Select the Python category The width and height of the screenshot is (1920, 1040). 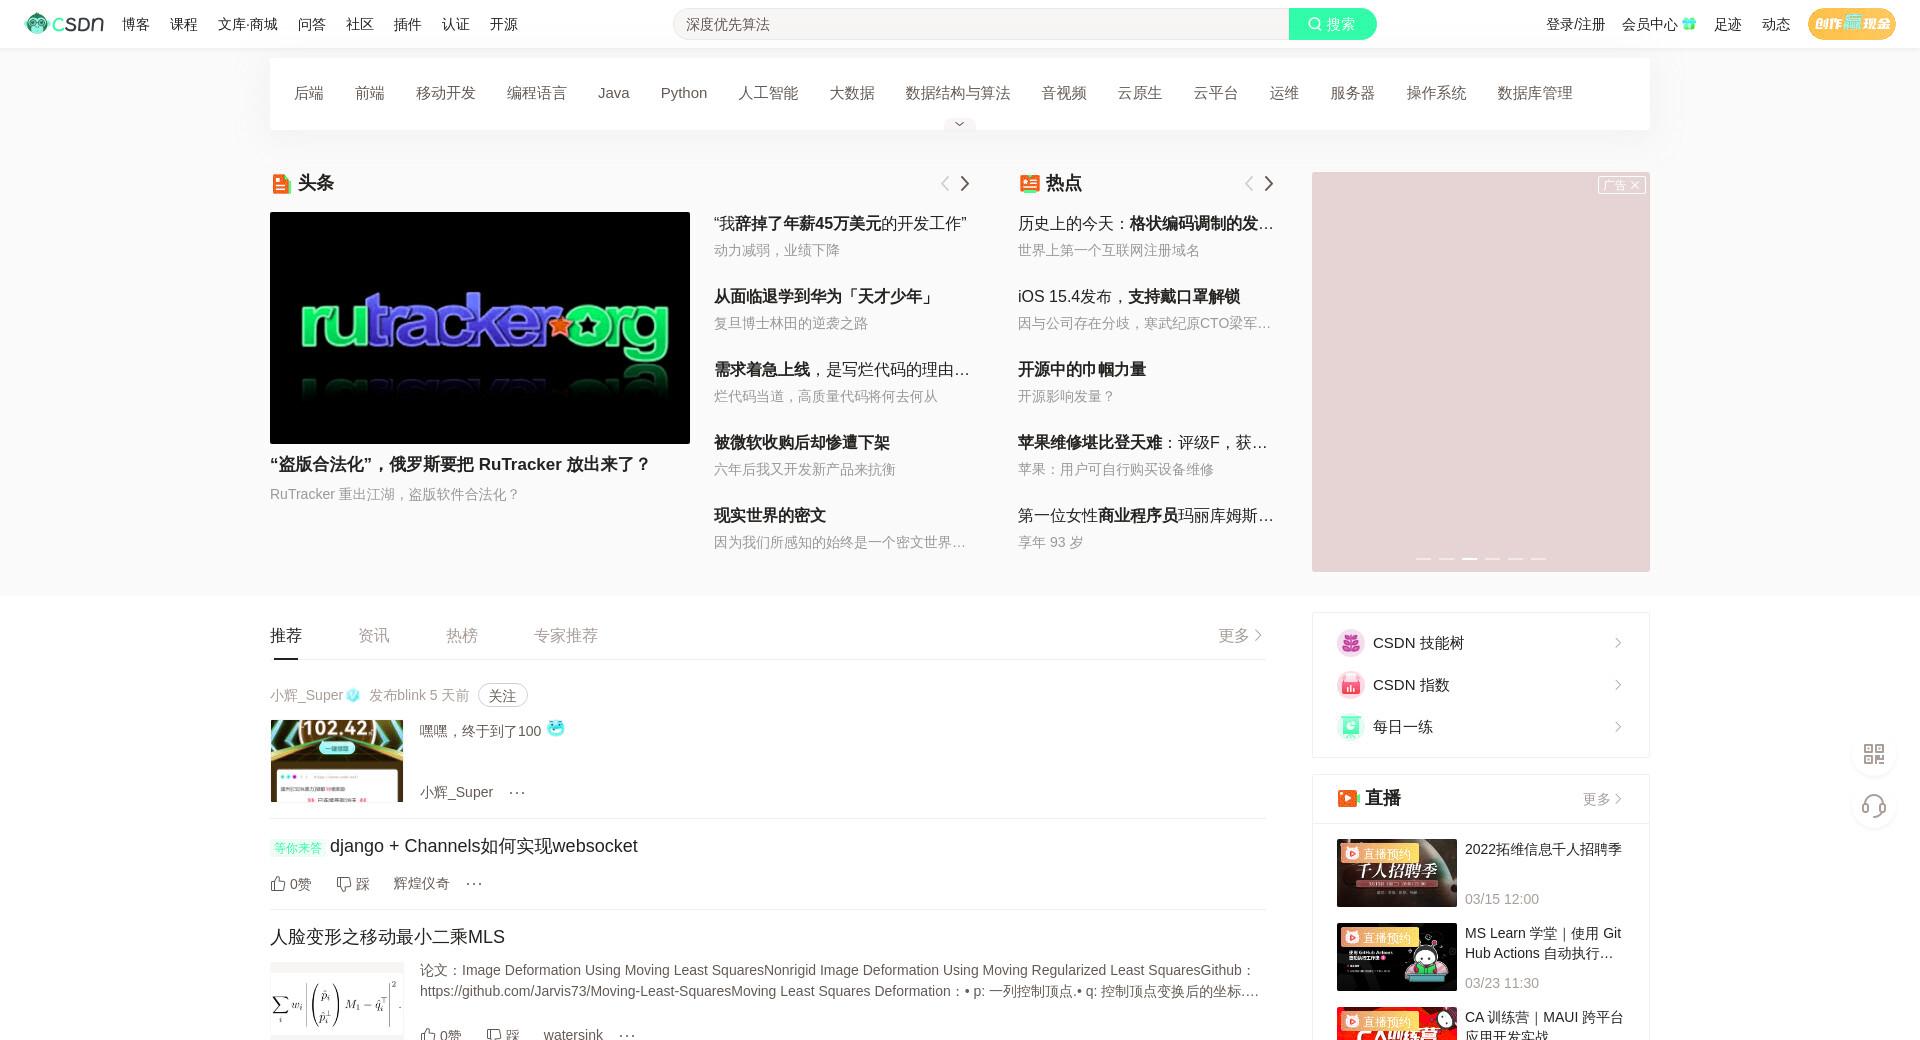(684, 93)
